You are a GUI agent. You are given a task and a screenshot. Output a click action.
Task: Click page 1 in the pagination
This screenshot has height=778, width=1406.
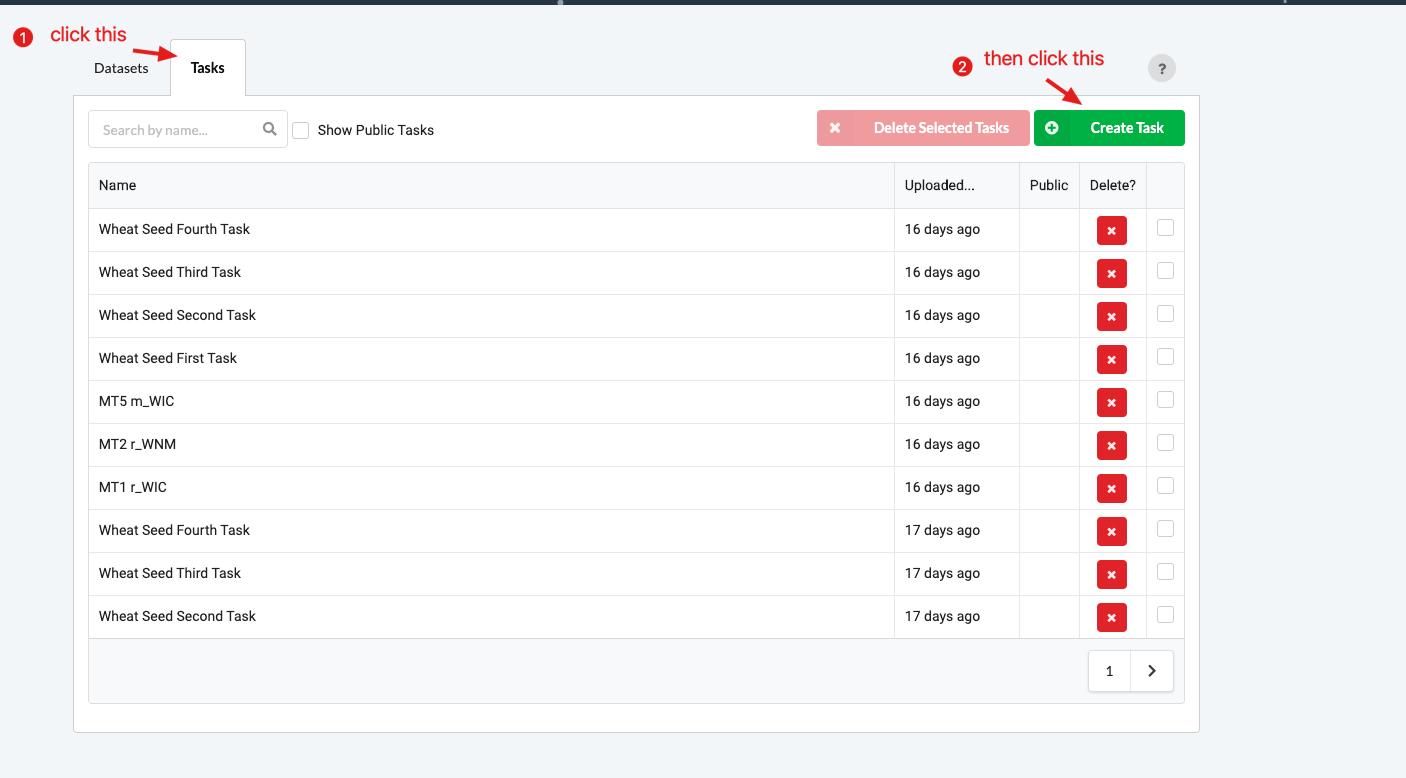pyautogui.click(x=1109, y=671)
